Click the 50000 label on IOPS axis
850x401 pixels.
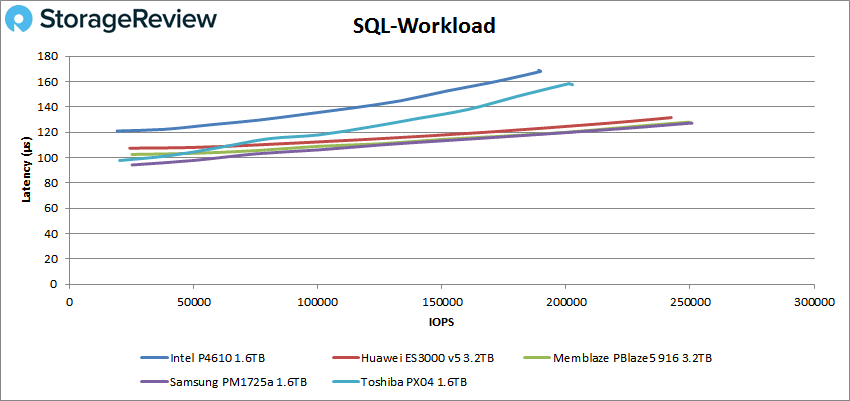pos(194,301)
